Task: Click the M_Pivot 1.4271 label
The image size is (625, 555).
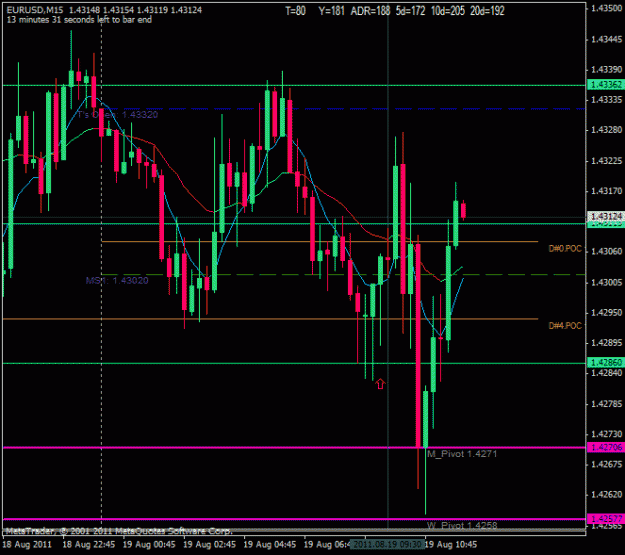Action: (462, 454)
